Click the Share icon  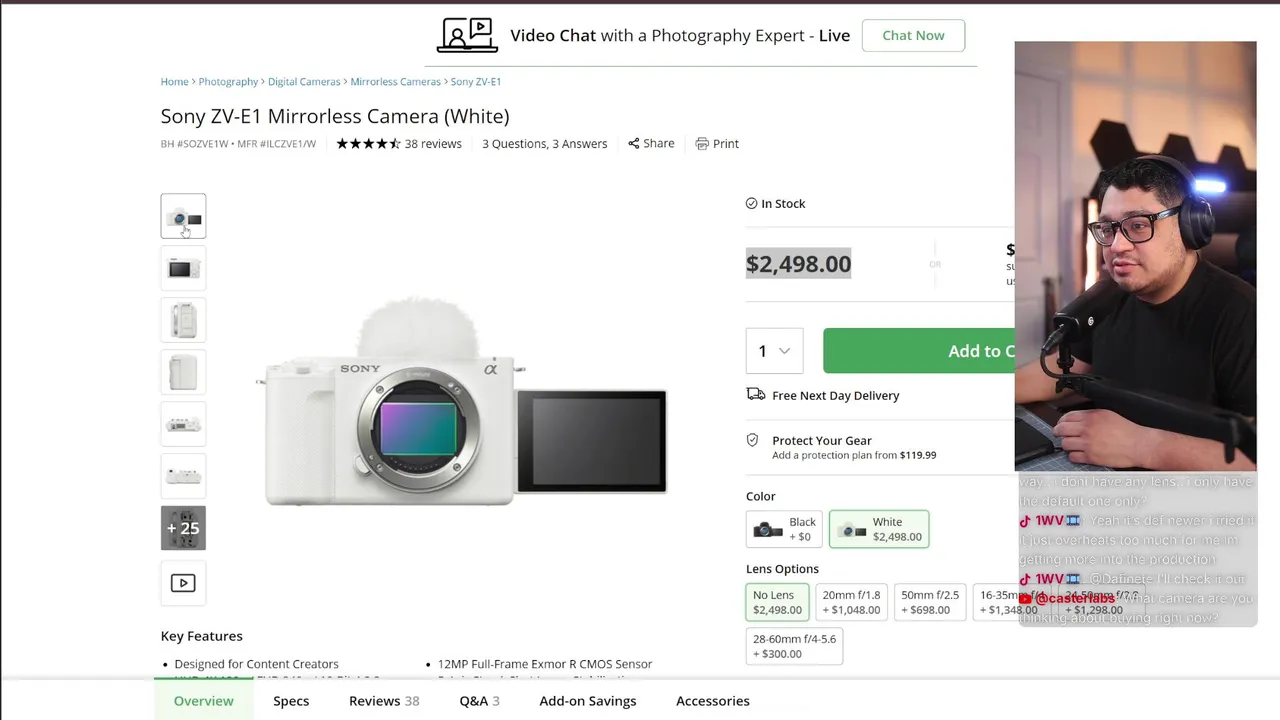pyautogui.click(x=634, y=144)
